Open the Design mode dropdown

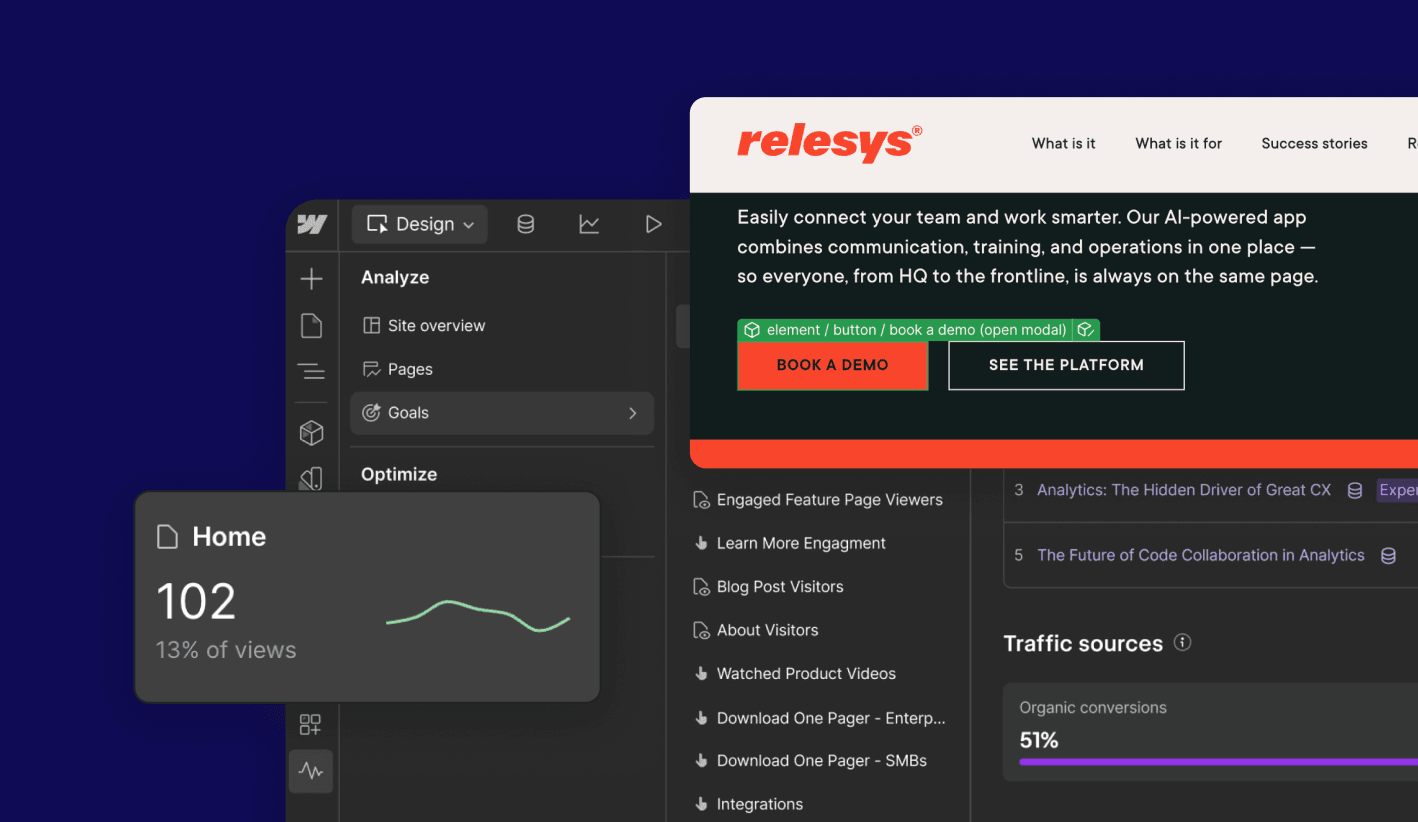pyautogui.click(x=420, y=224)
